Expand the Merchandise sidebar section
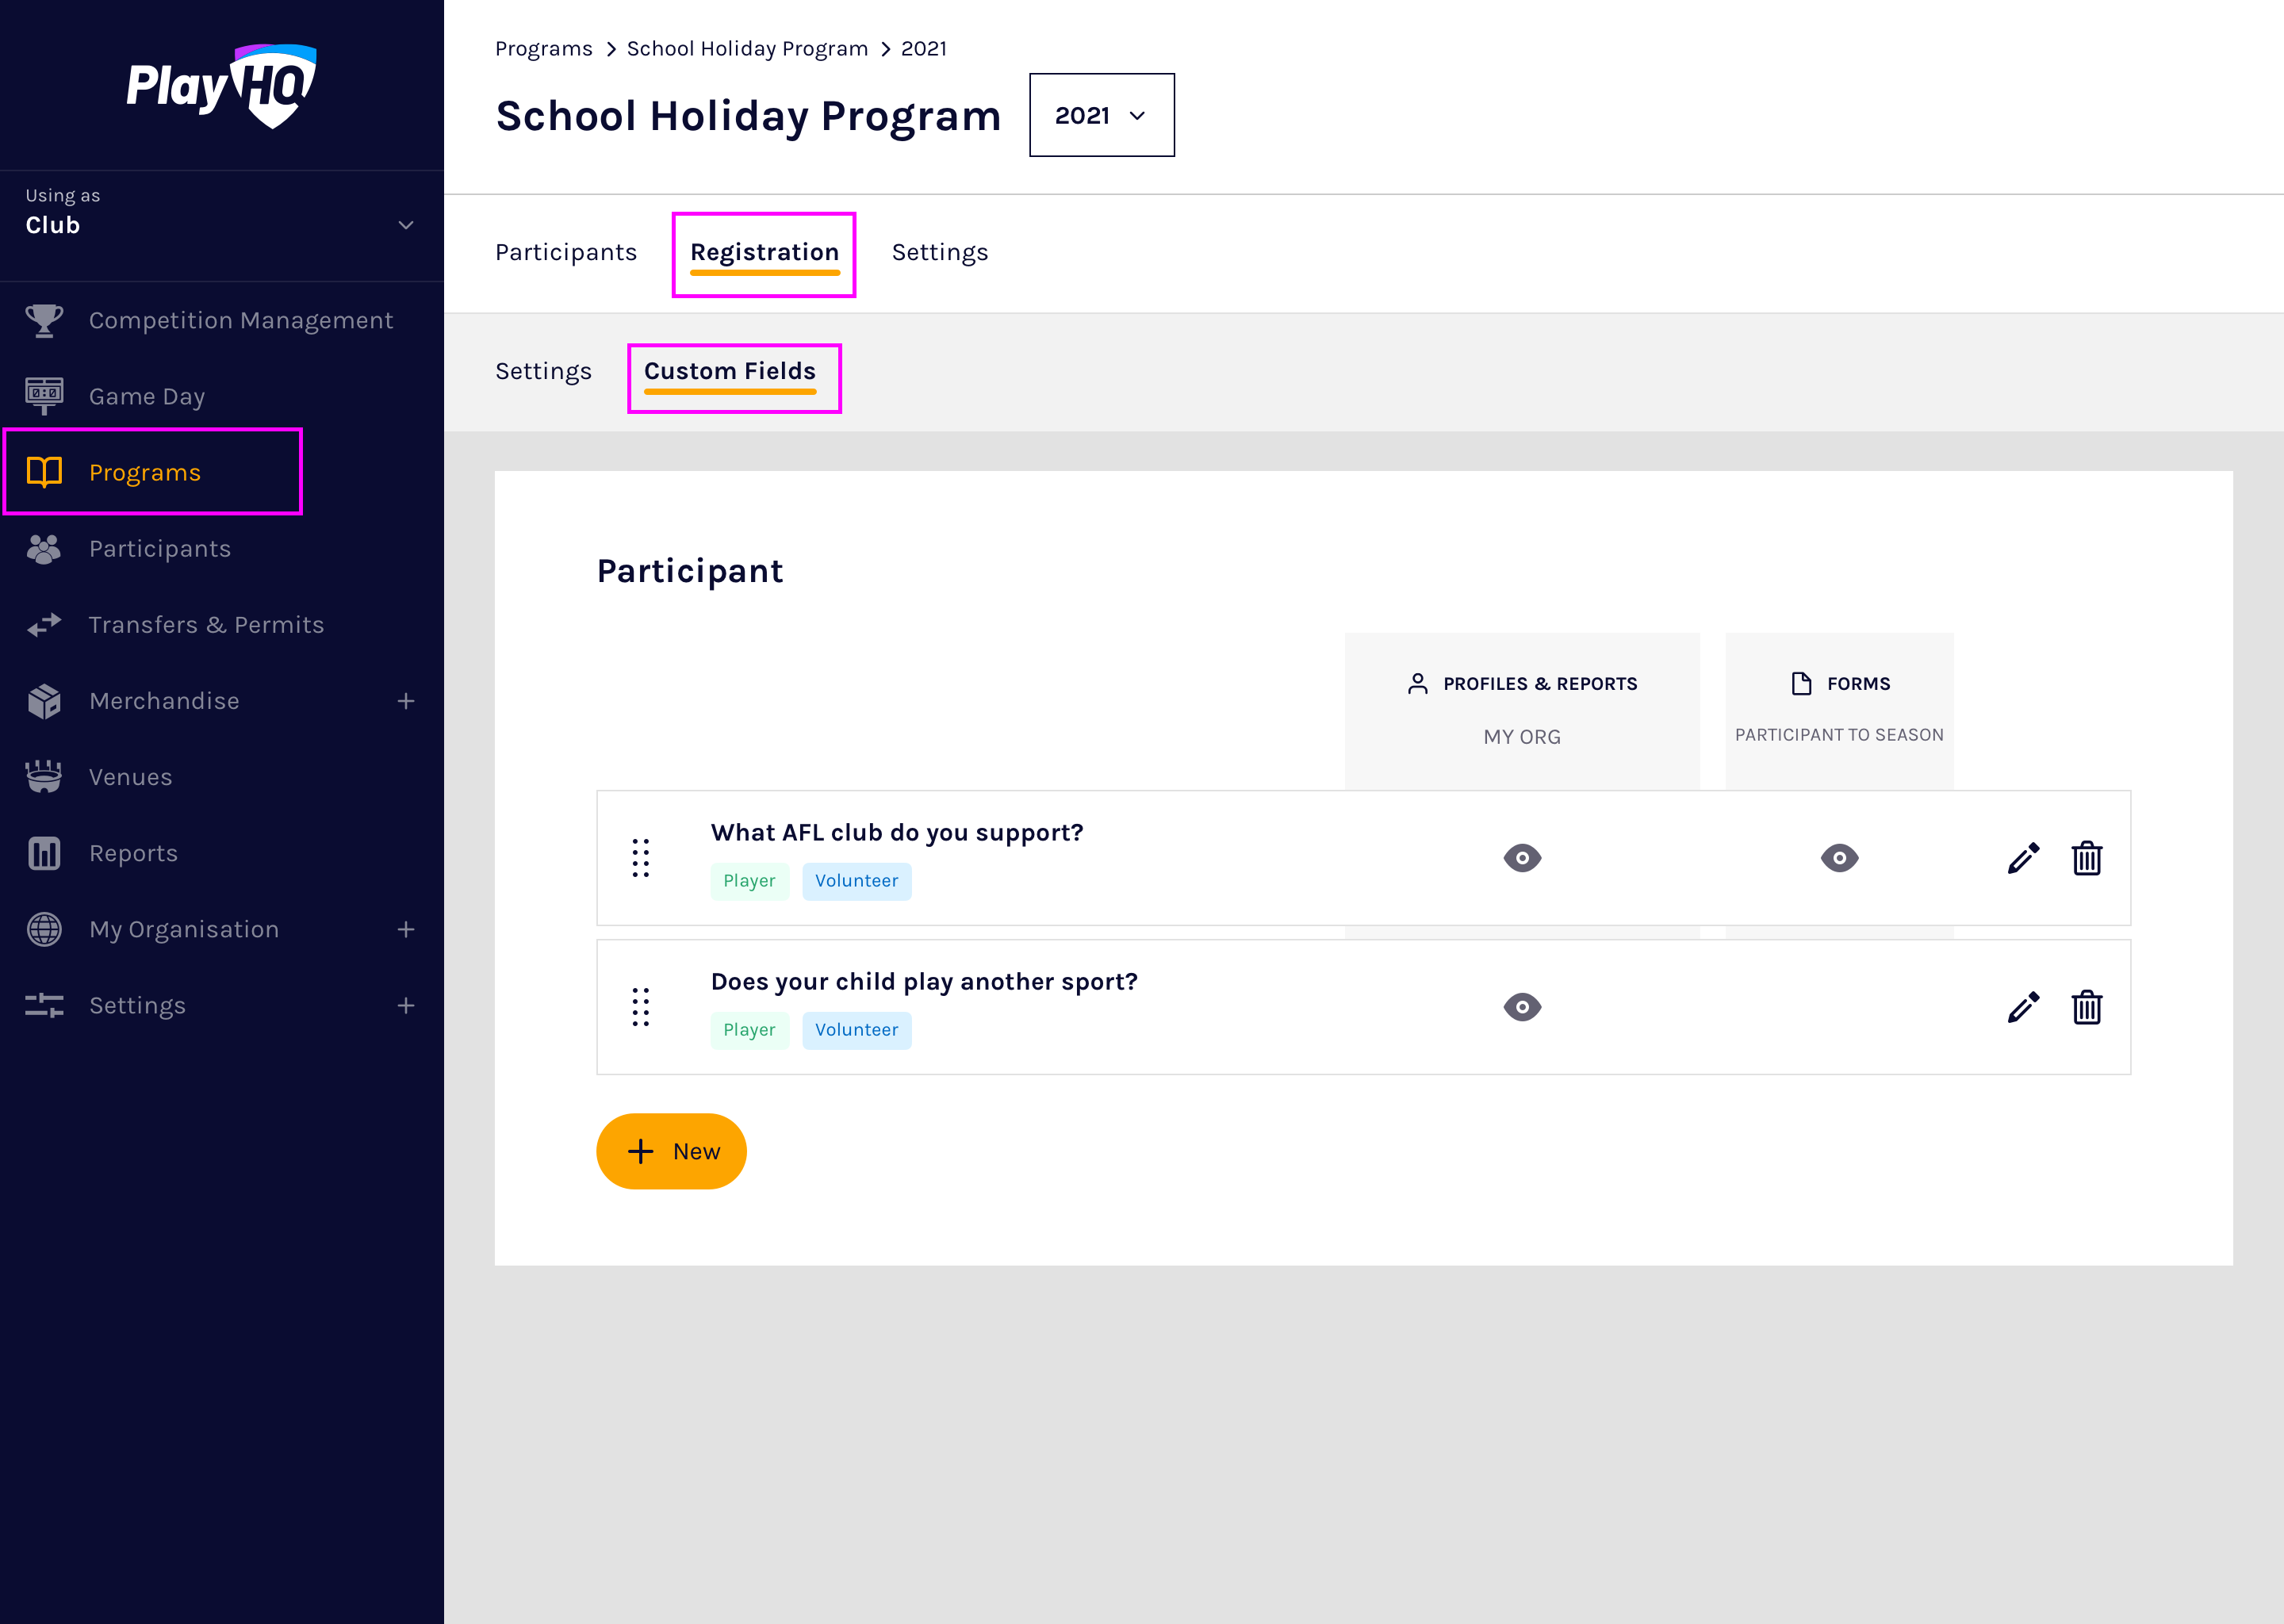The image size is (2284, 1624). (x=405, y=701)
